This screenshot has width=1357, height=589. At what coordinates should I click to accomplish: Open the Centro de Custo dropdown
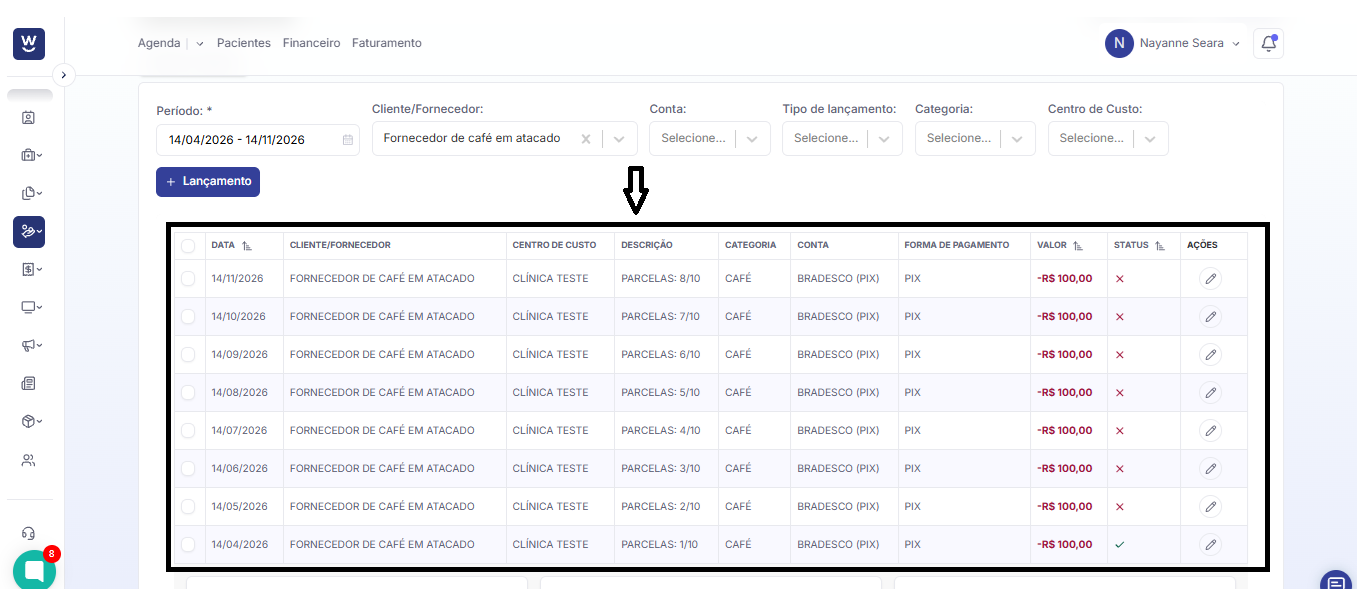1107,139
